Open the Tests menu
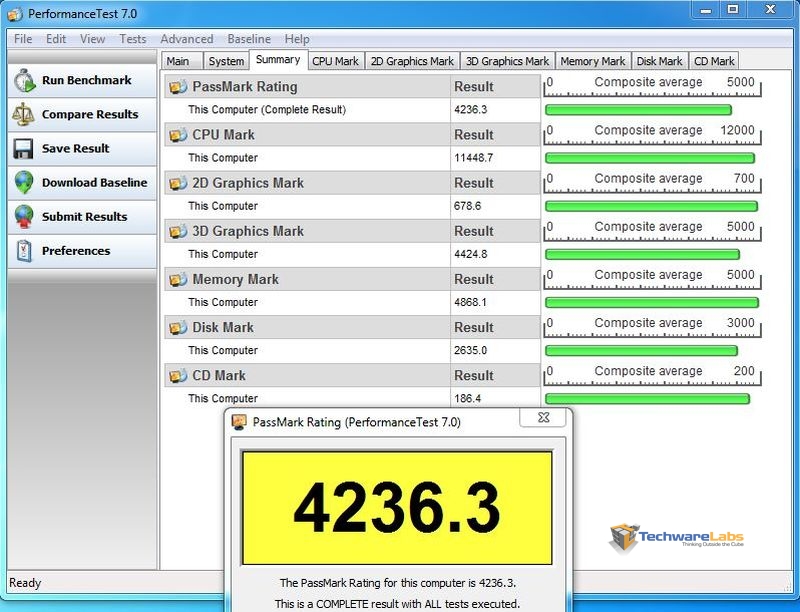The width and height of the screenshot is (800, 612). [133, 39]
